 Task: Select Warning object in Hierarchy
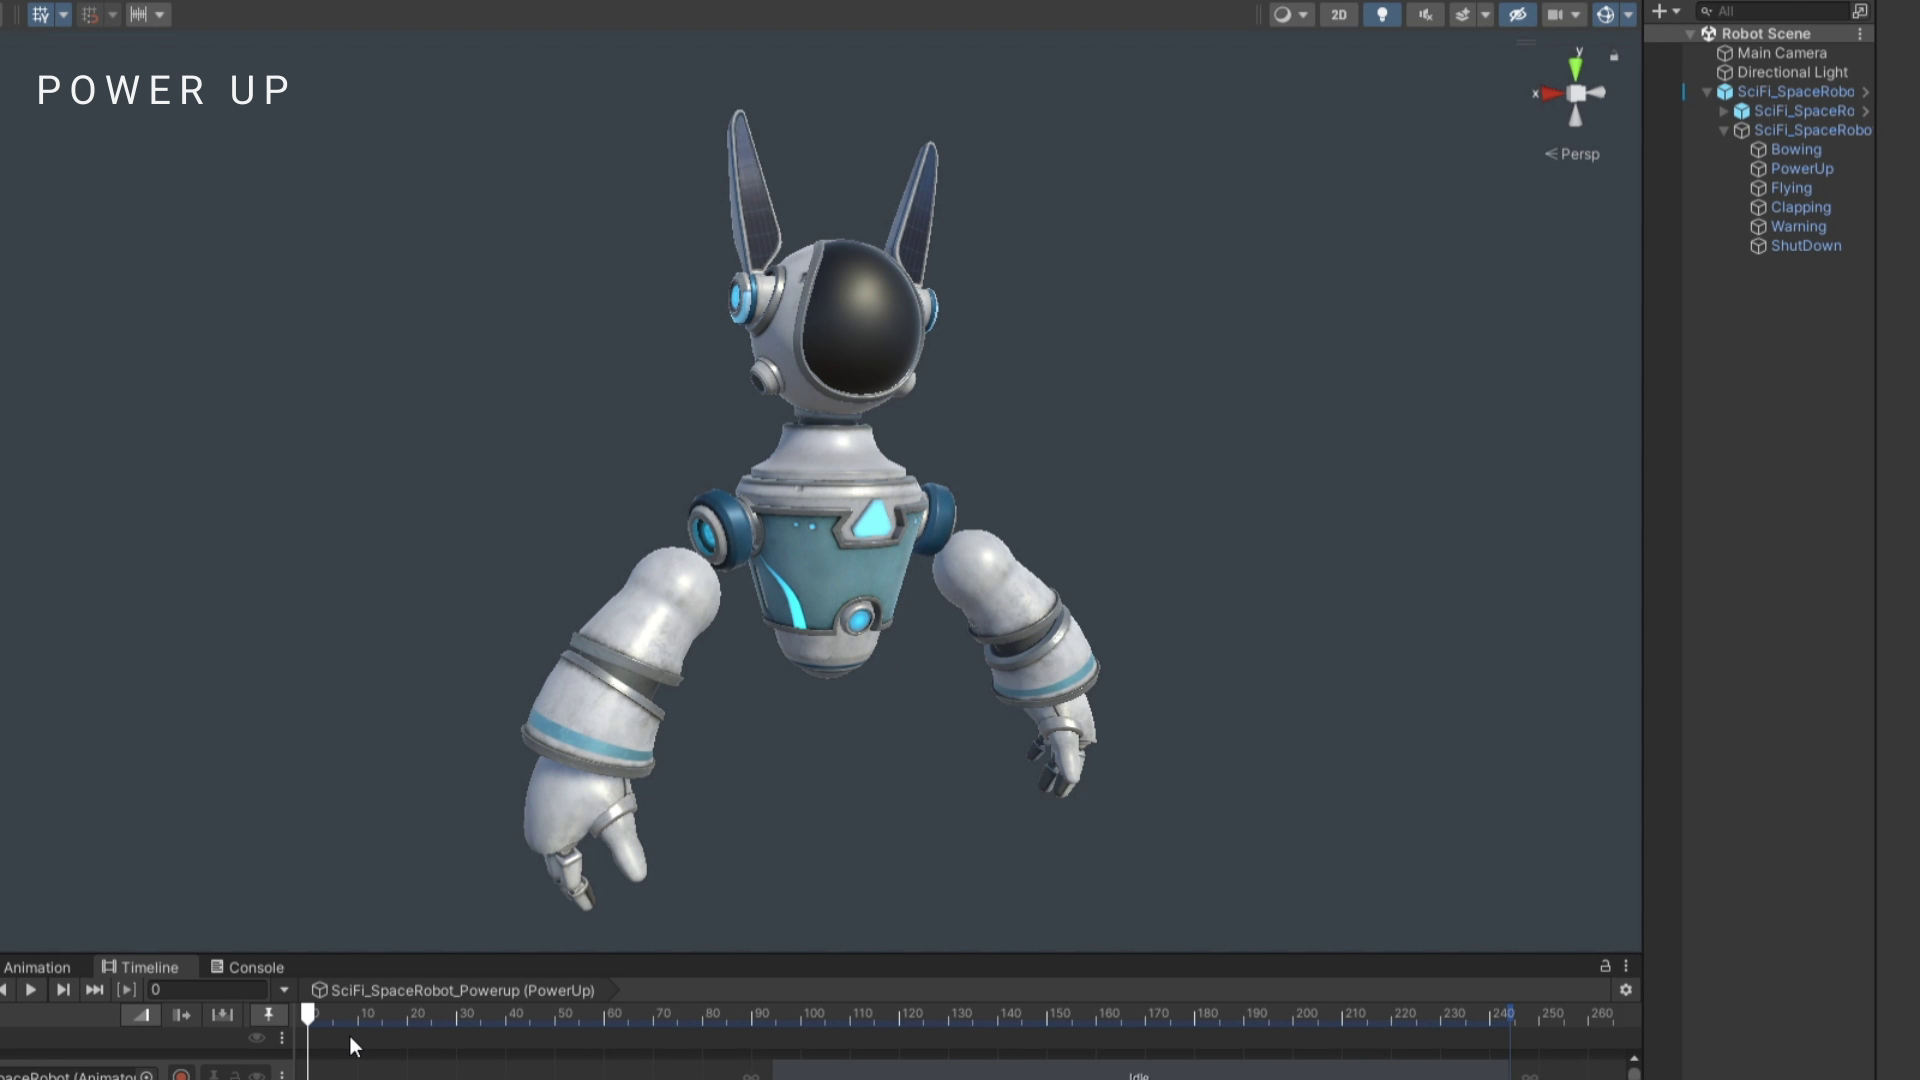click(1798, 226)
